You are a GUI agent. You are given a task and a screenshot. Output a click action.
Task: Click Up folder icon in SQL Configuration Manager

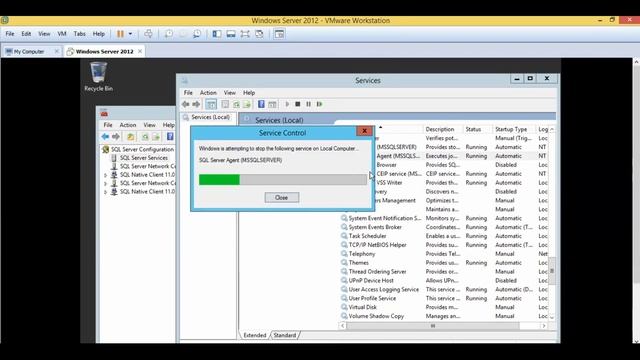point(131,137)
